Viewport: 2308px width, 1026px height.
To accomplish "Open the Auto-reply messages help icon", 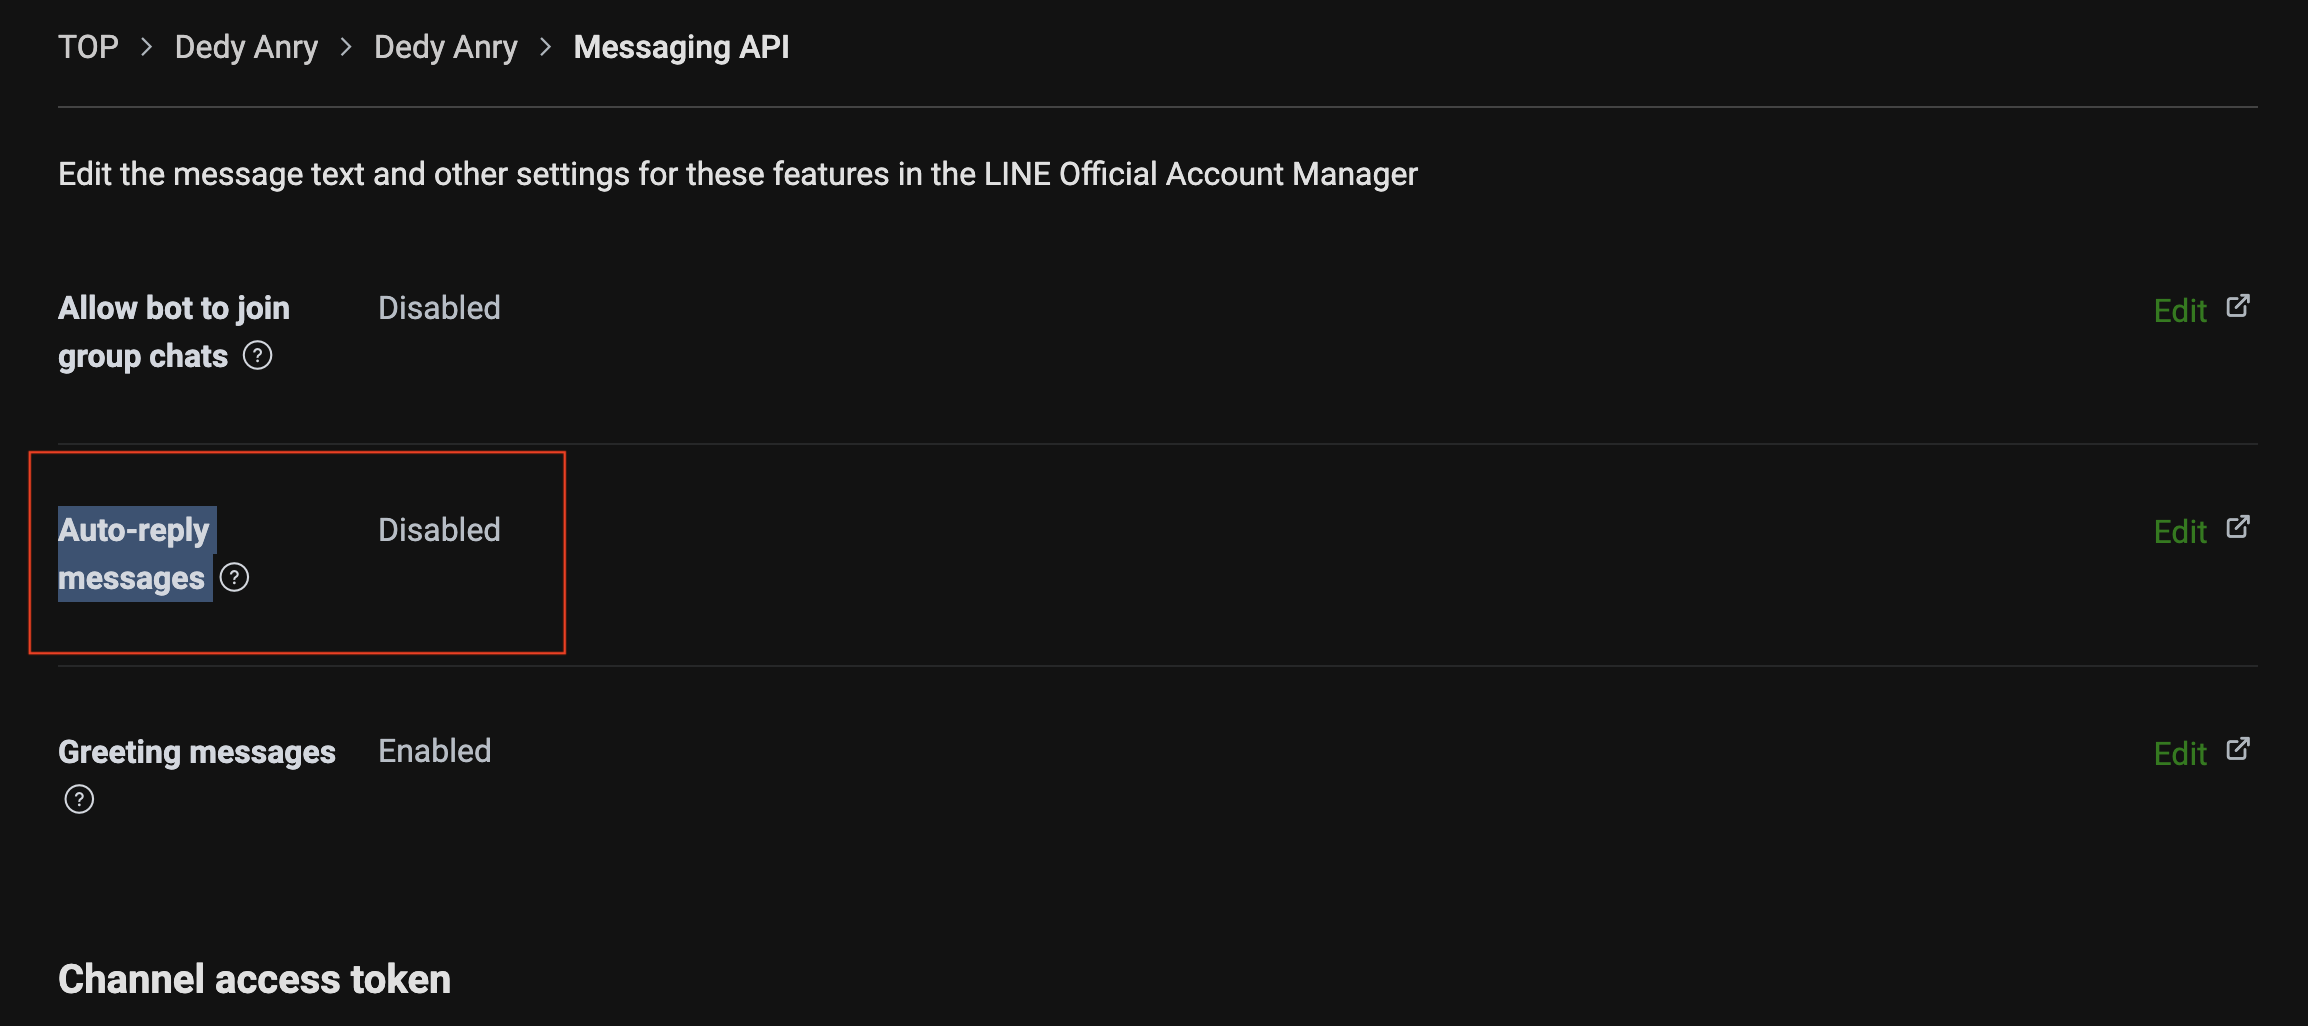I will click(234, 578).
